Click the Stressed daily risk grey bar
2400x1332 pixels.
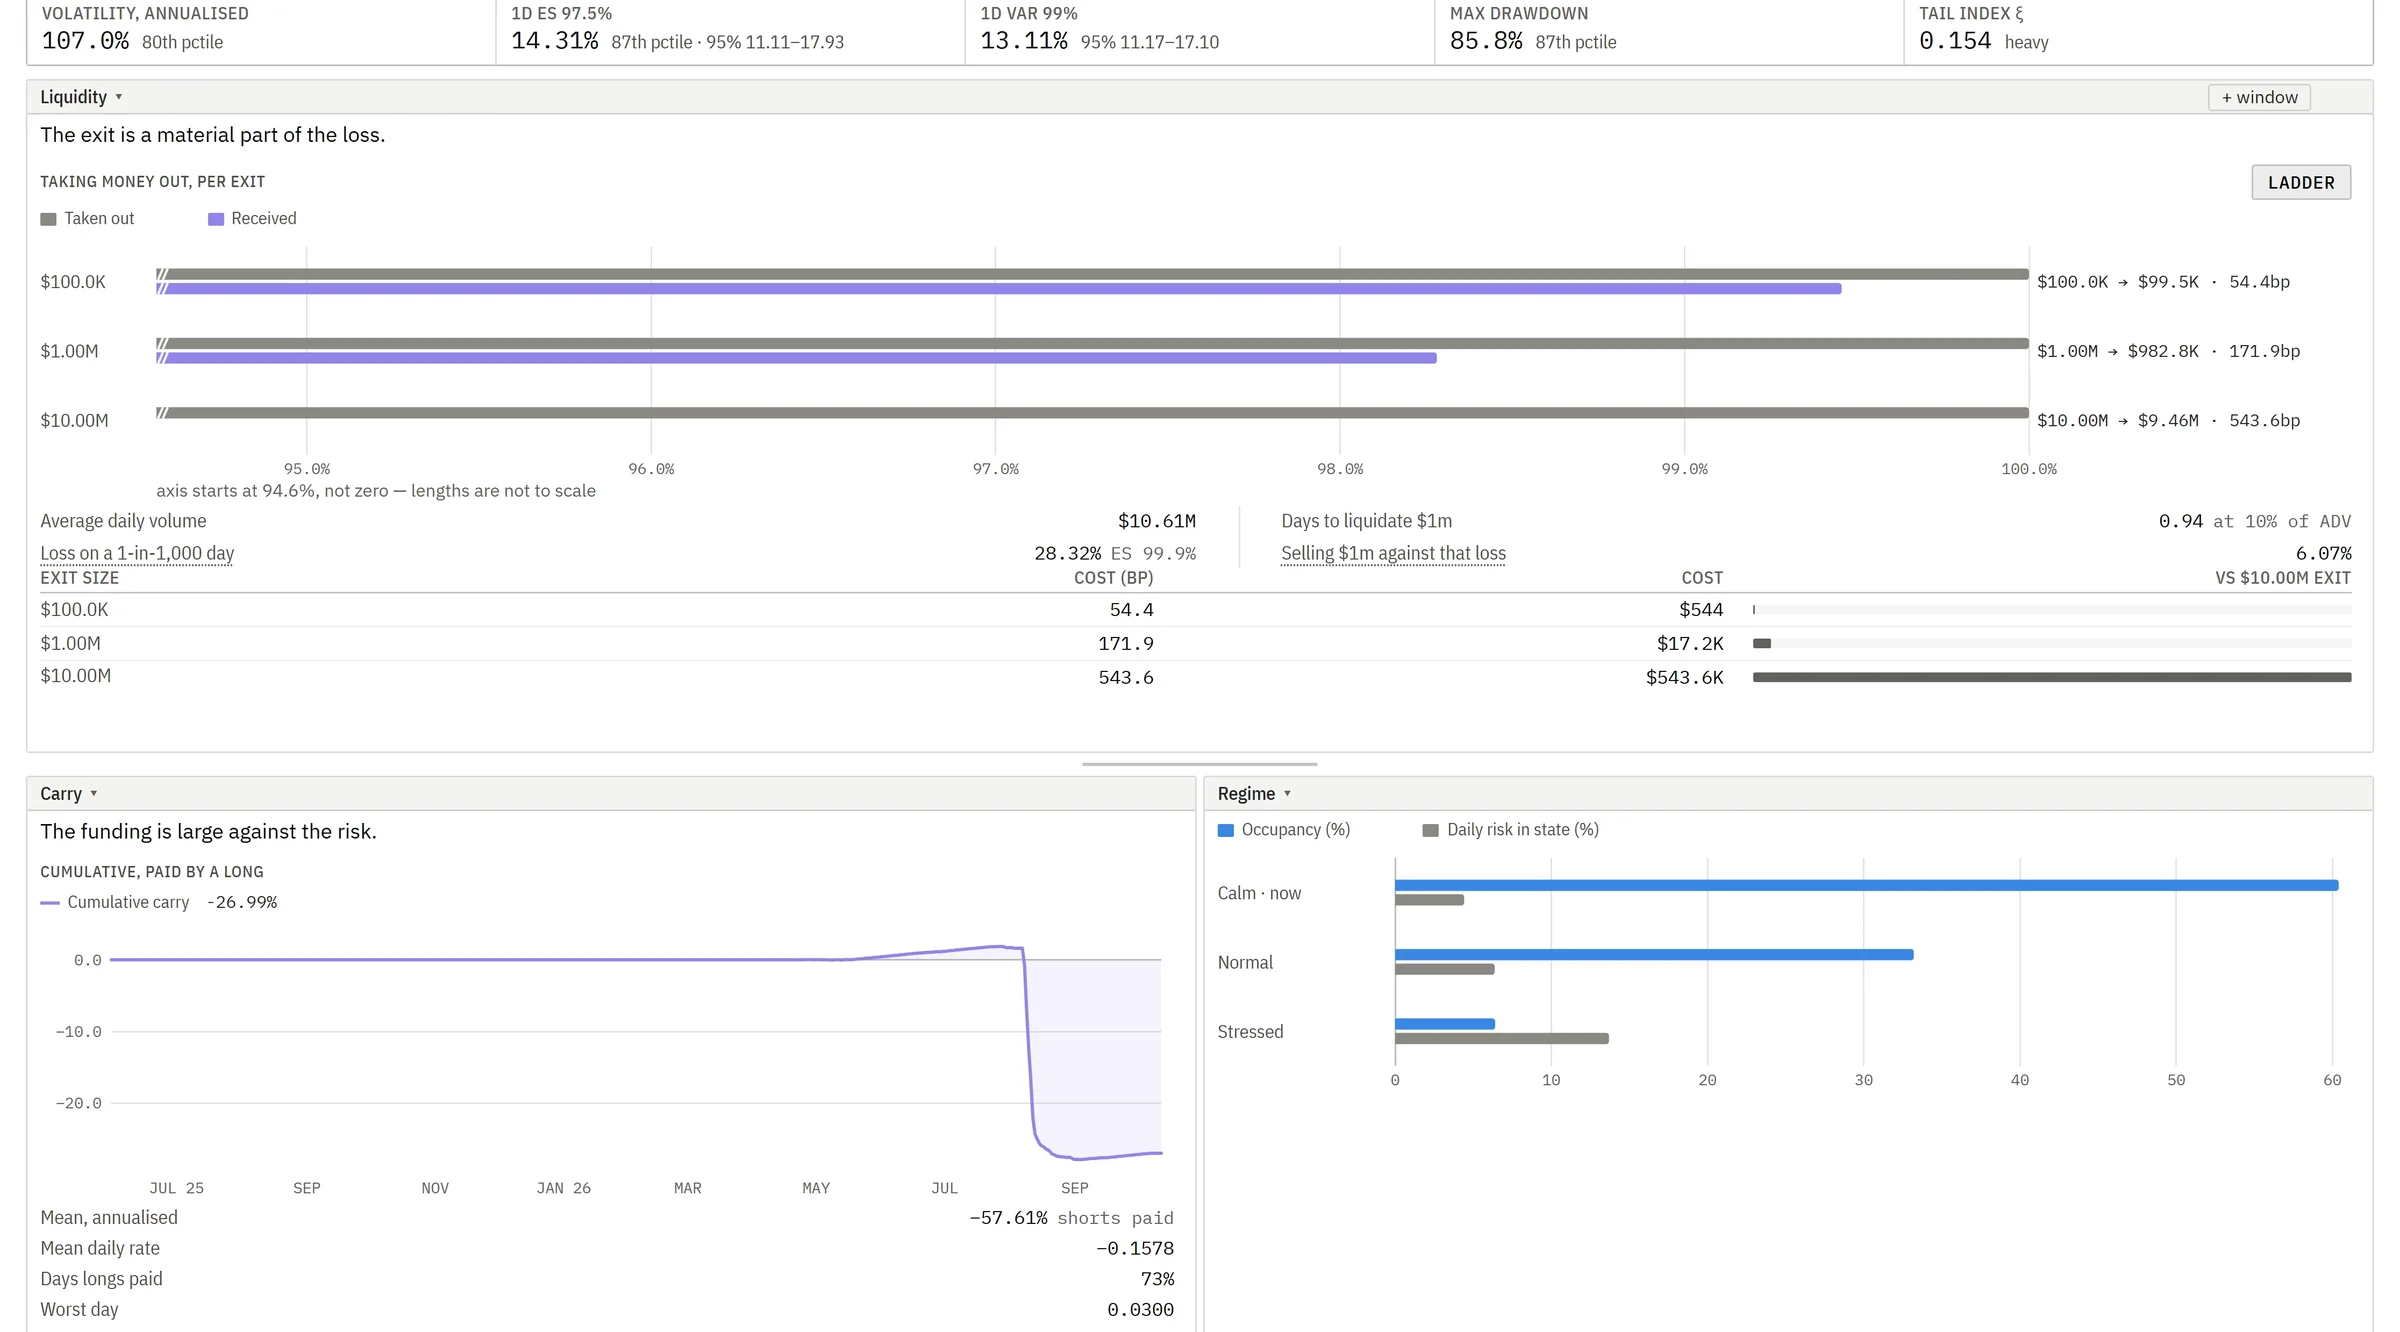point(1501,1038)
